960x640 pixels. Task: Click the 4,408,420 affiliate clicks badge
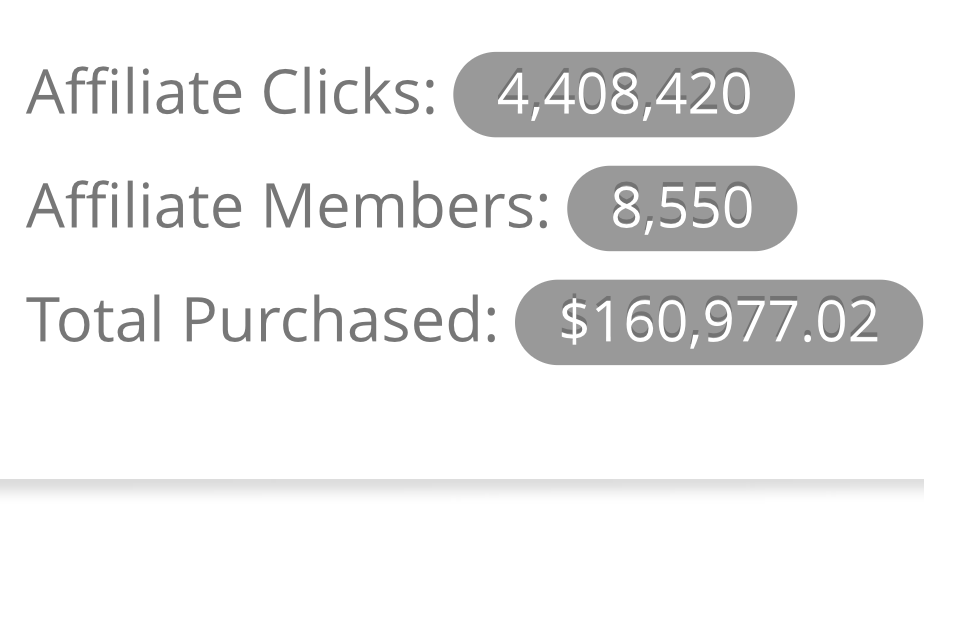[x=624, y=94]
